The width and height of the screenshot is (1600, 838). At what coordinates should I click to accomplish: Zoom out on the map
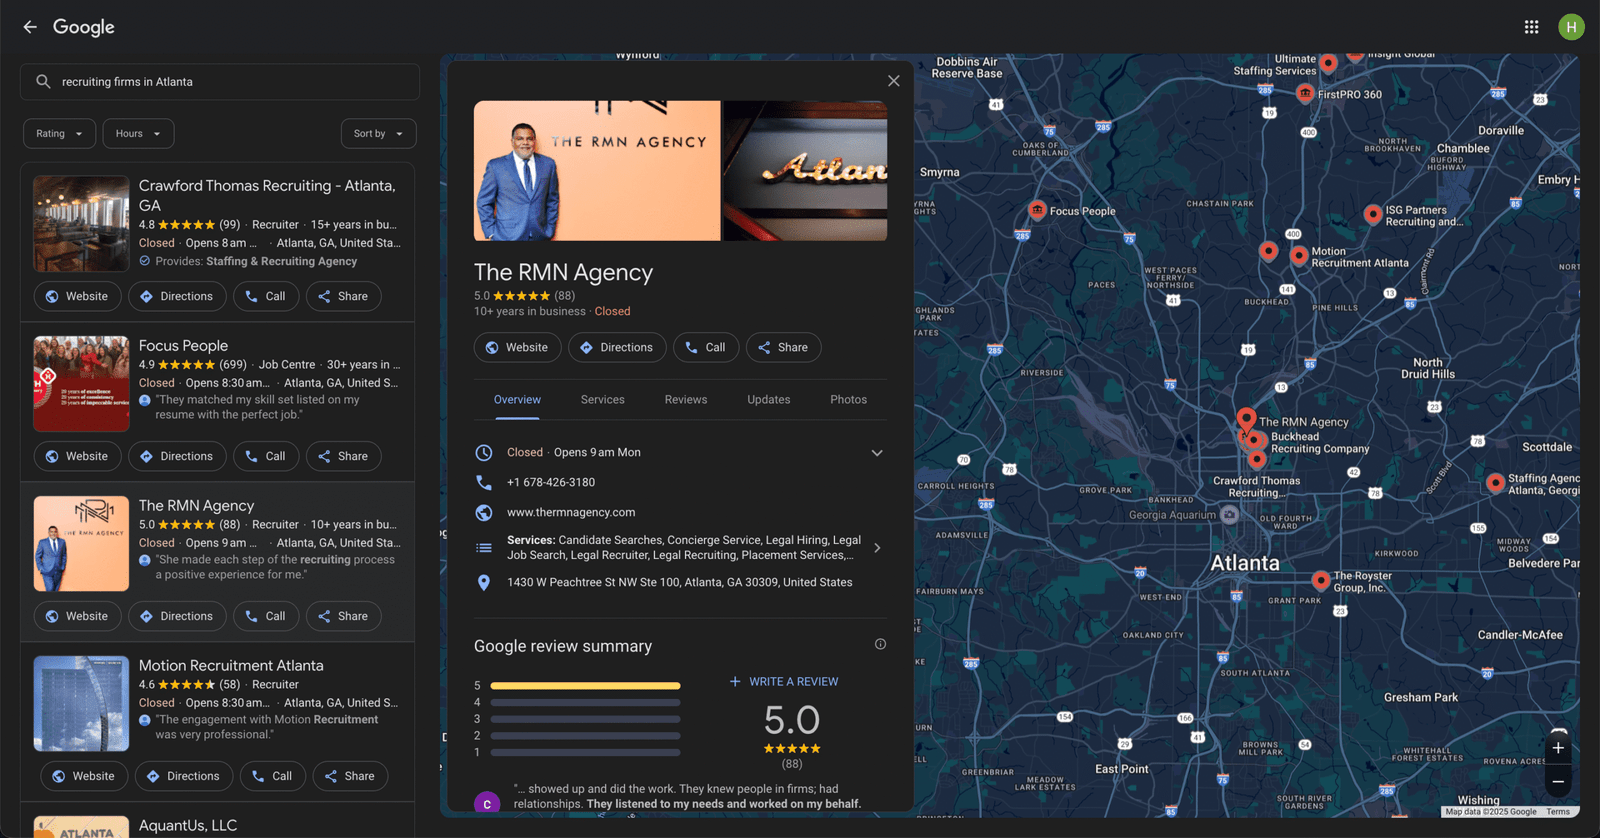[x=1558, y=782]
